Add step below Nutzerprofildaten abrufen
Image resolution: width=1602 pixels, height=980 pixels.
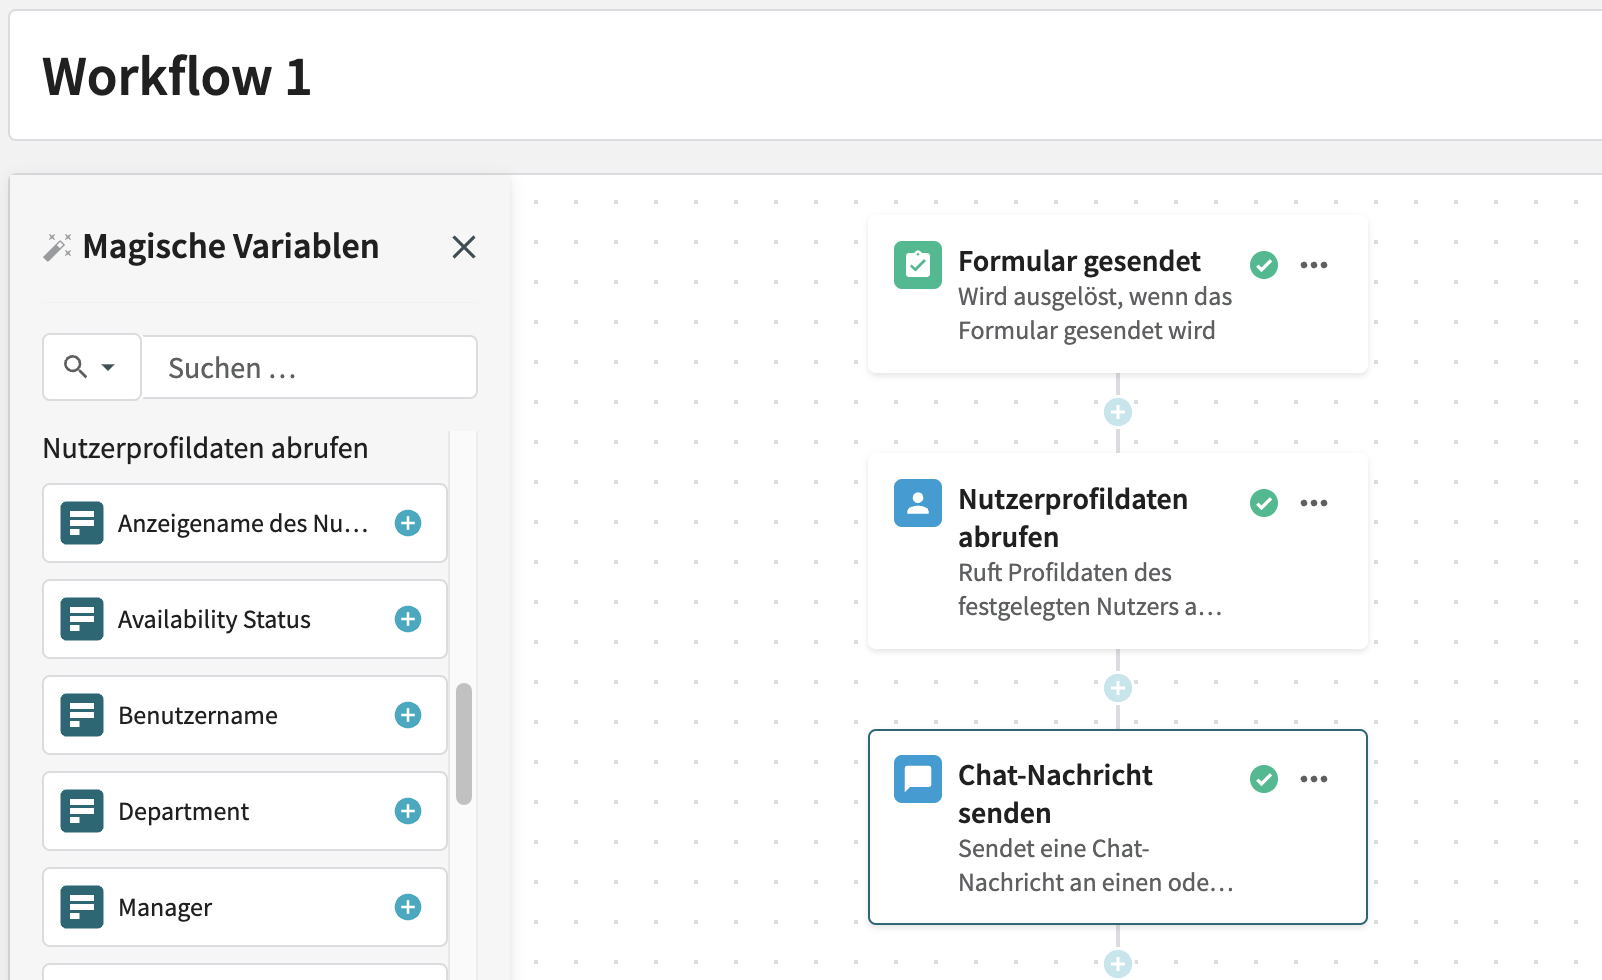(x=1117, y=688)
